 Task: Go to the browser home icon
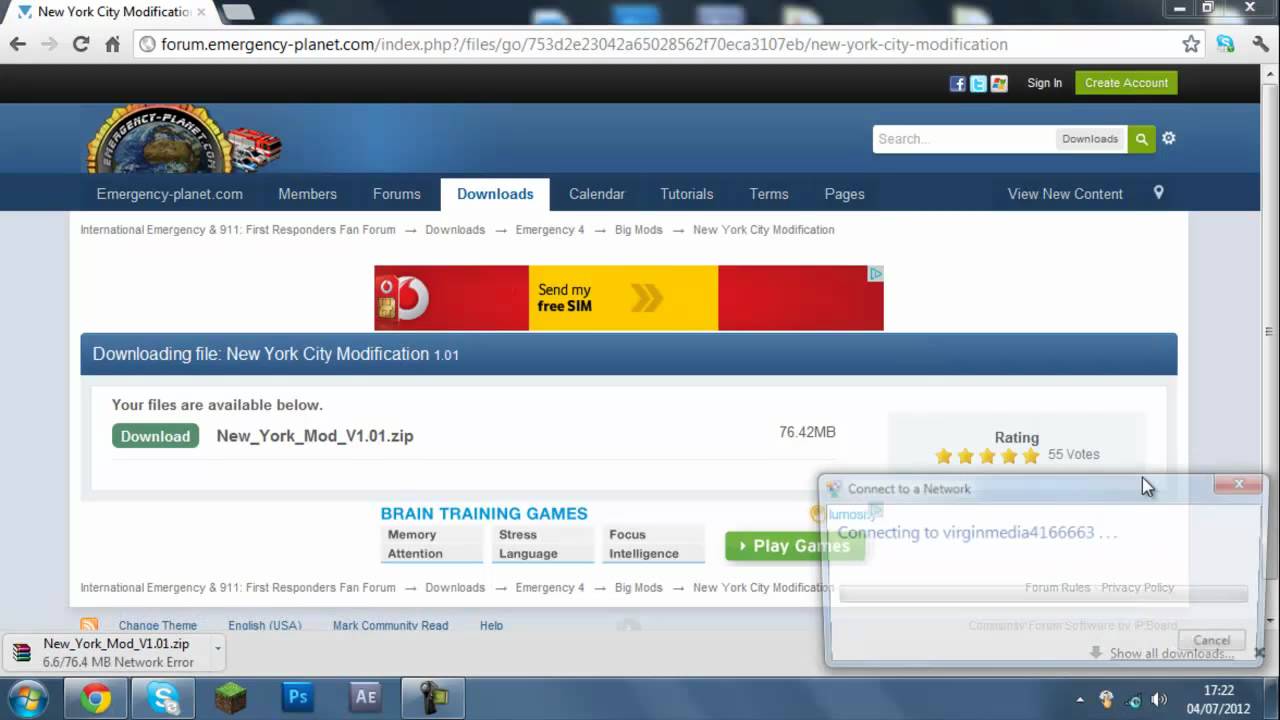[x=112, y=44]
